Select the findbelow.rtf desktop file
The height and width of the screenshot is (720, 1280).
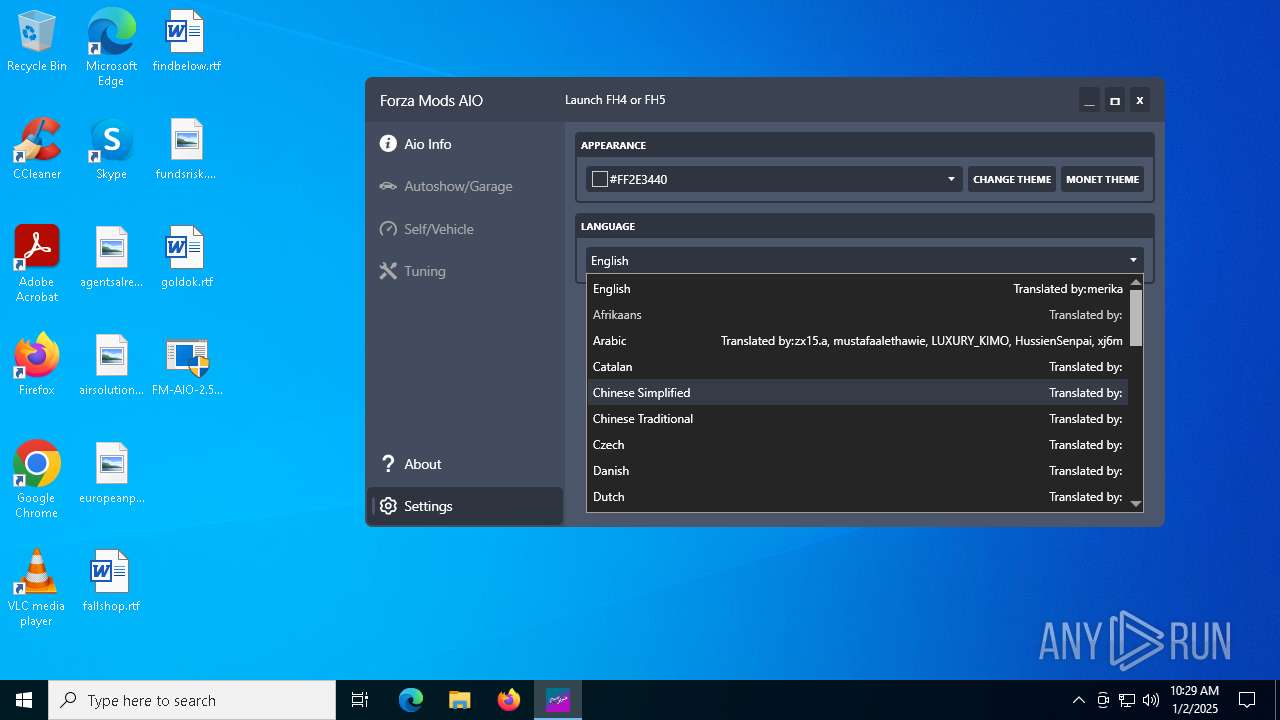186,42
